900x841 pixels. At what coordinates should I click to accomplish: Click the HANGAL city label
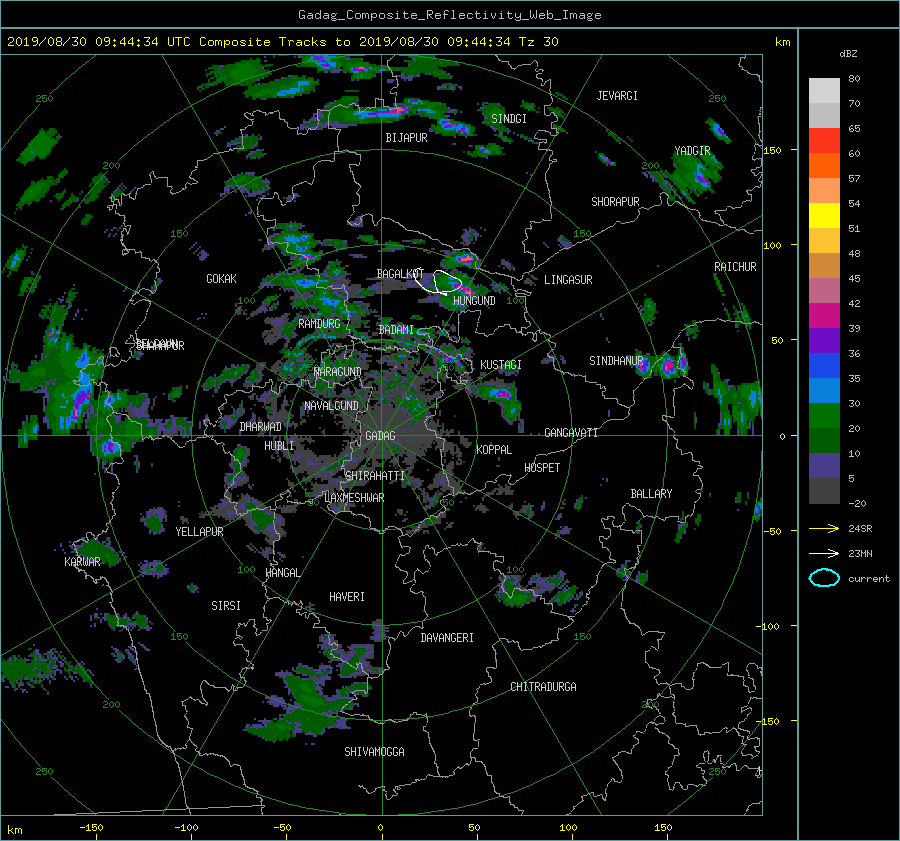pos(282,573)
